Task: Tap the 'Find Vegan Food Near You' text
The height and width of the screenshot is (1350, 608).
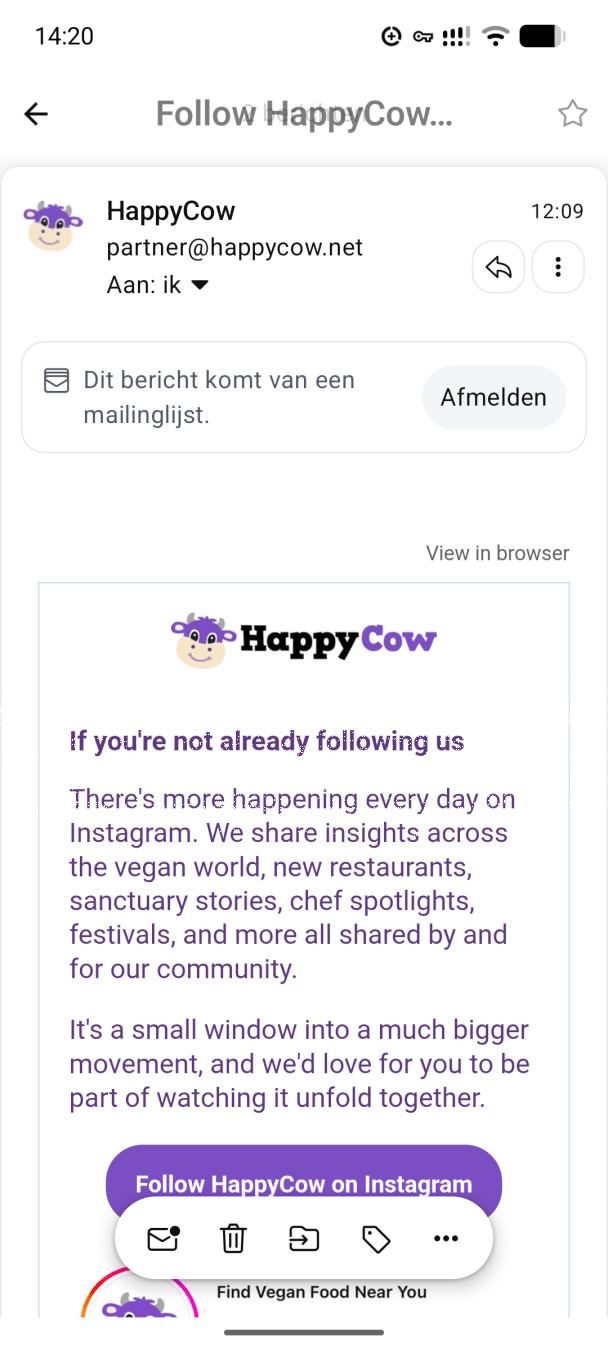Action: [x=322, y=1292]
